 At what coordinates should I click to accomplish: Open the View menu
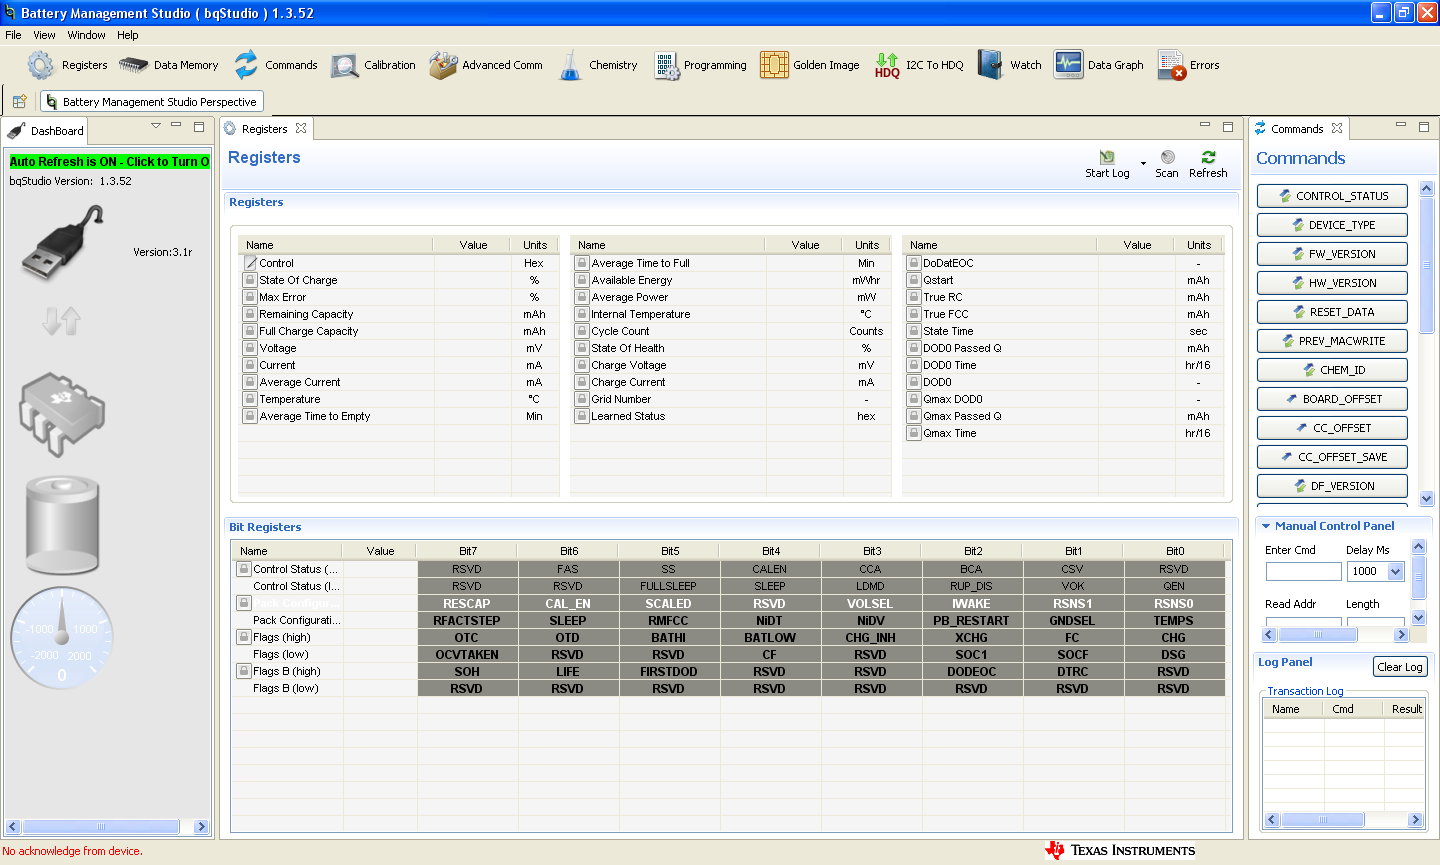tap(44, 35)
